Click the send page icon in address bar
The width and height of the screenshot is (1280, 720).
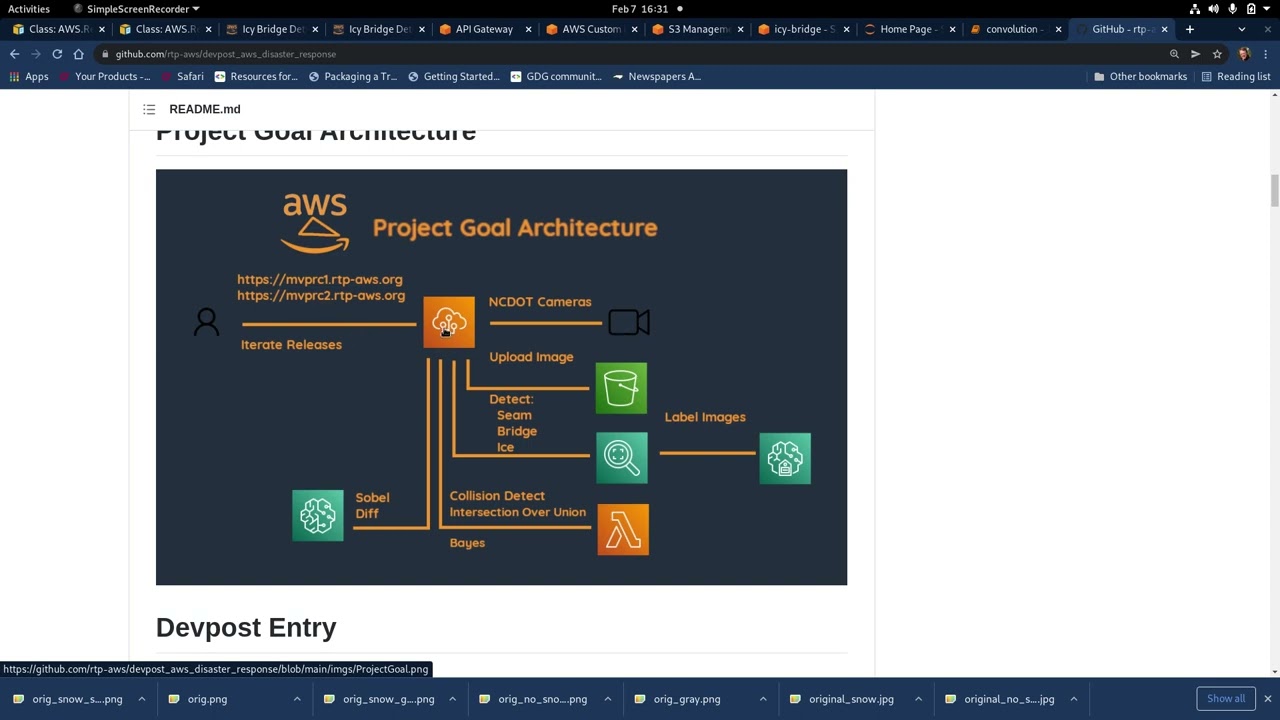pyautogui.click(x=1195, y=54)
